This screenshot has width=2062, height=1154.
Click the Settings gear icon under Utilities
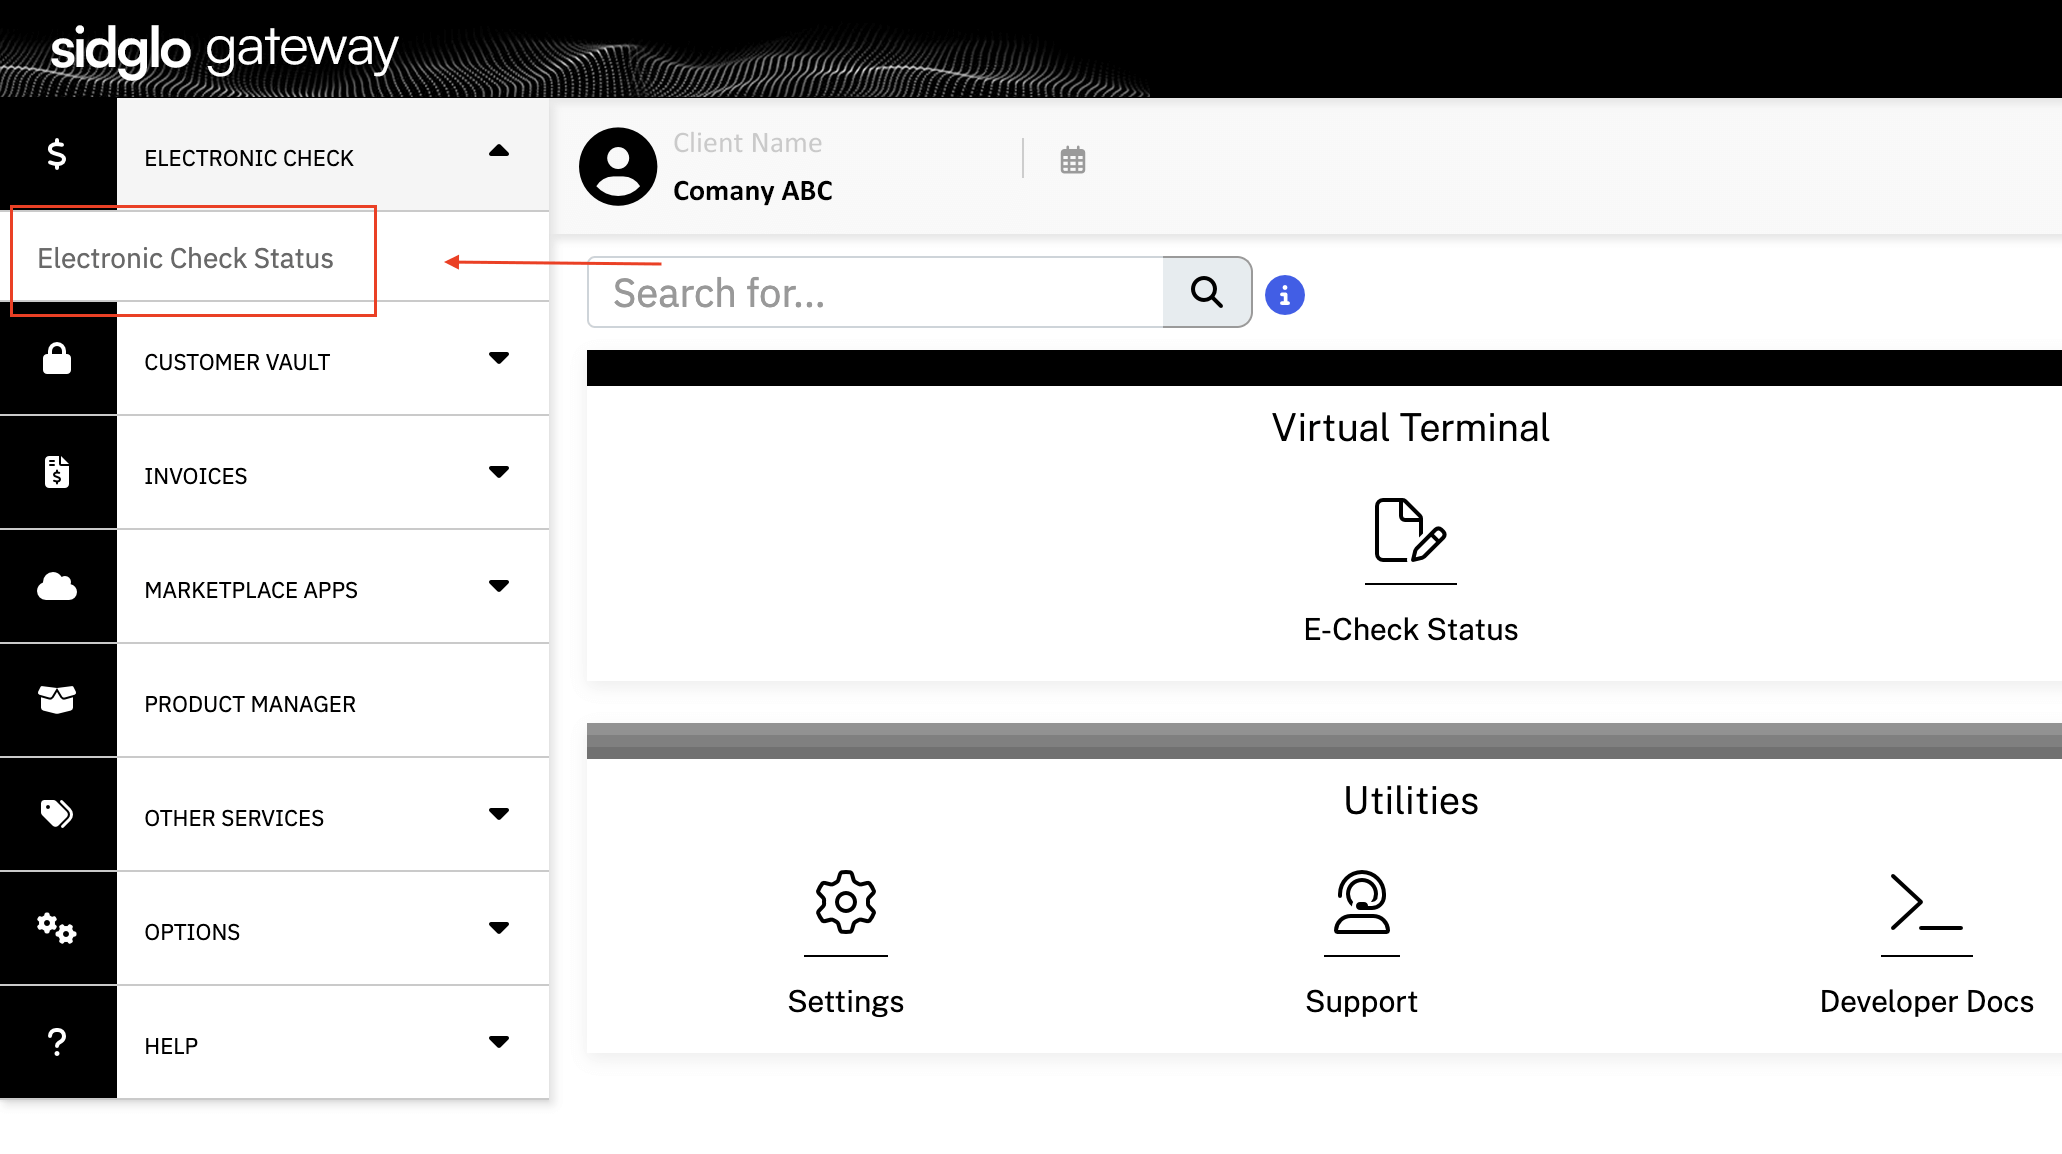(846, 902)
